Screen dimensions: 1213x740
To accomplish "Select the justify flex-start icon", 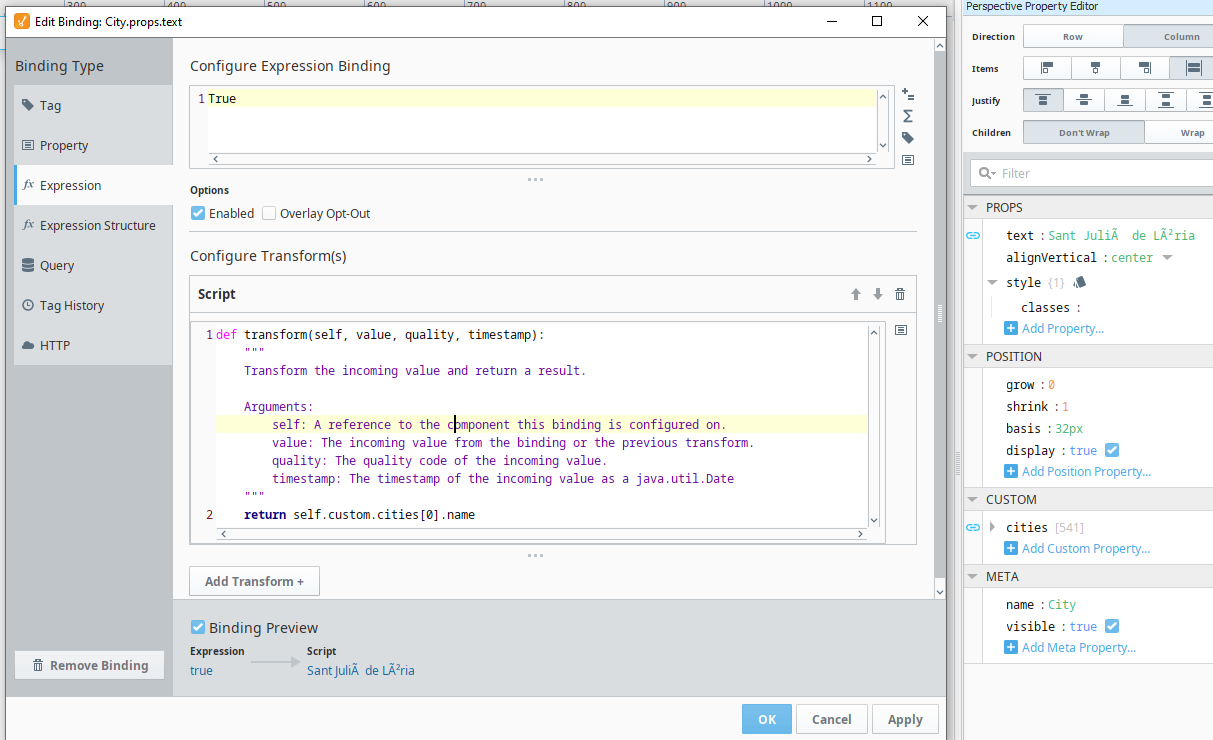I will pos(1043,101).
